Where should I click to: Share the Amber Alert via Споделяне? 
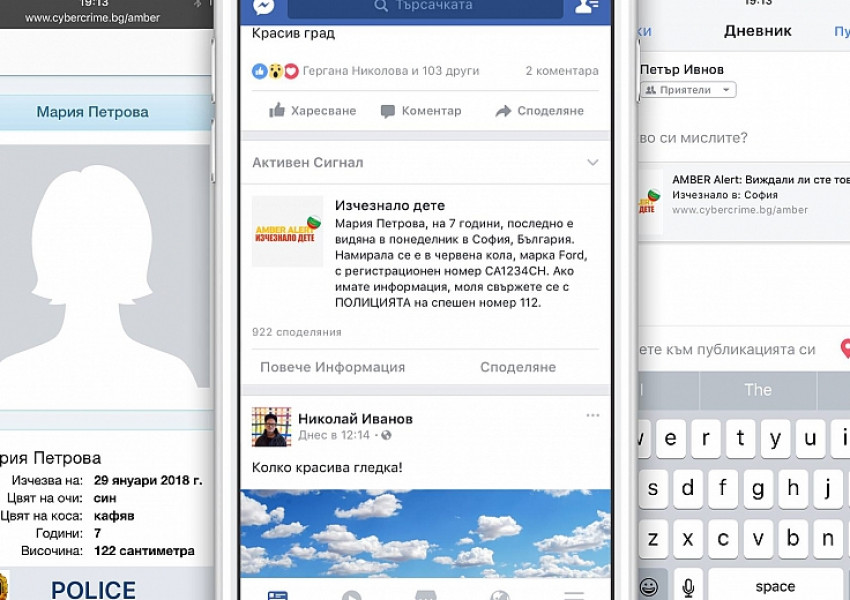[517, 367]
